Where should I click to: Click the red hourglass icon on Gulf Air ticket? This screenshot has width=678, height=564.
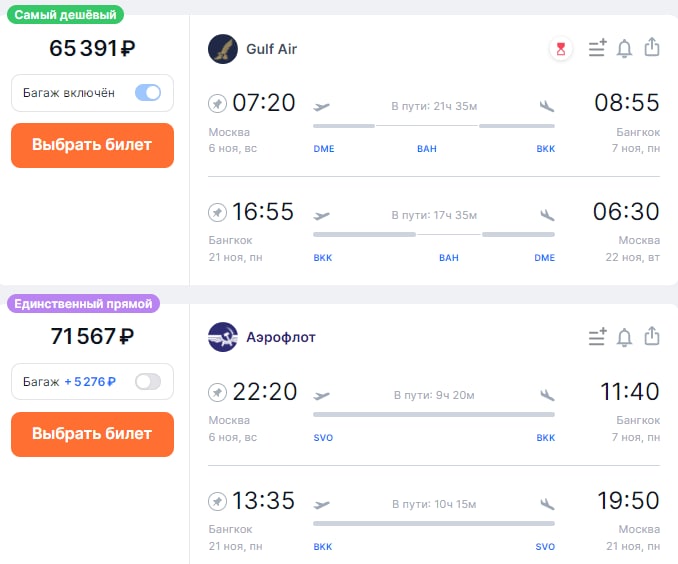tap(561, 48)
